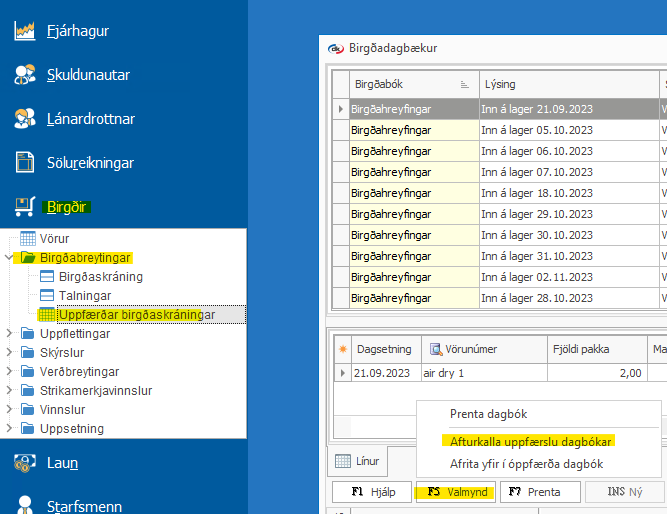Open the Laun module icon
The image size is (667, 514).
pyautogui.click(x=25, y=462)
